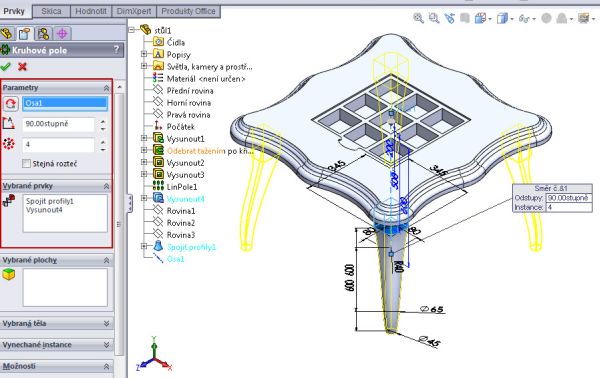This screenshot has width=600, height=378.
Task: Collapse the Možnosti section
Action: (x=106, y=367)
